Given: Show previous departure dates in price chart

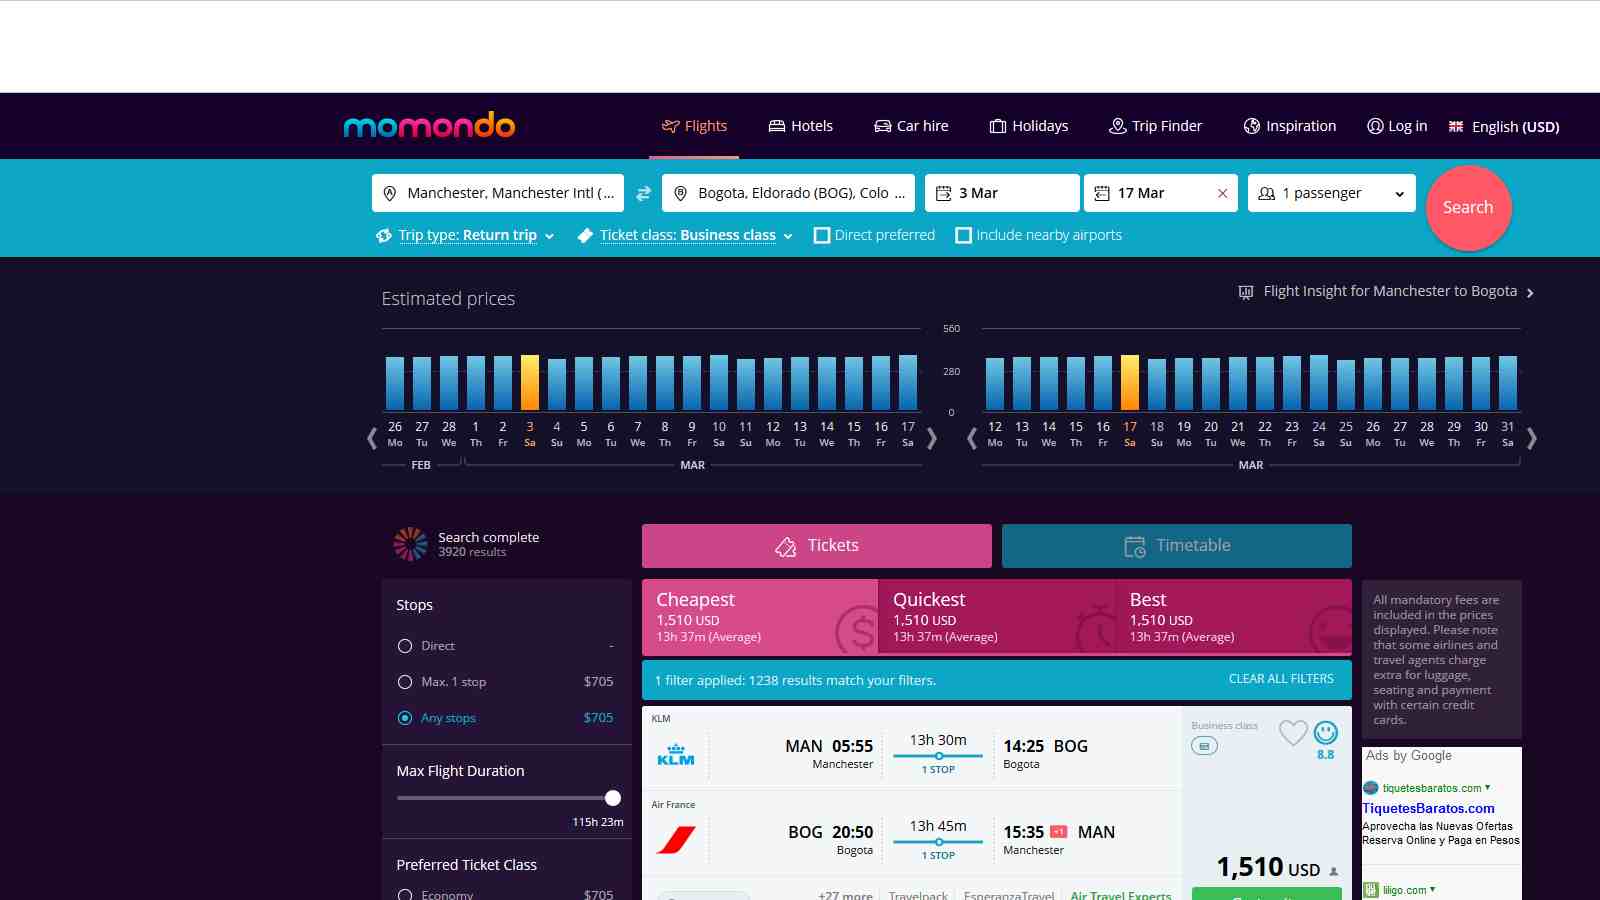Looking at the screenshot, I should pos(372,438).
